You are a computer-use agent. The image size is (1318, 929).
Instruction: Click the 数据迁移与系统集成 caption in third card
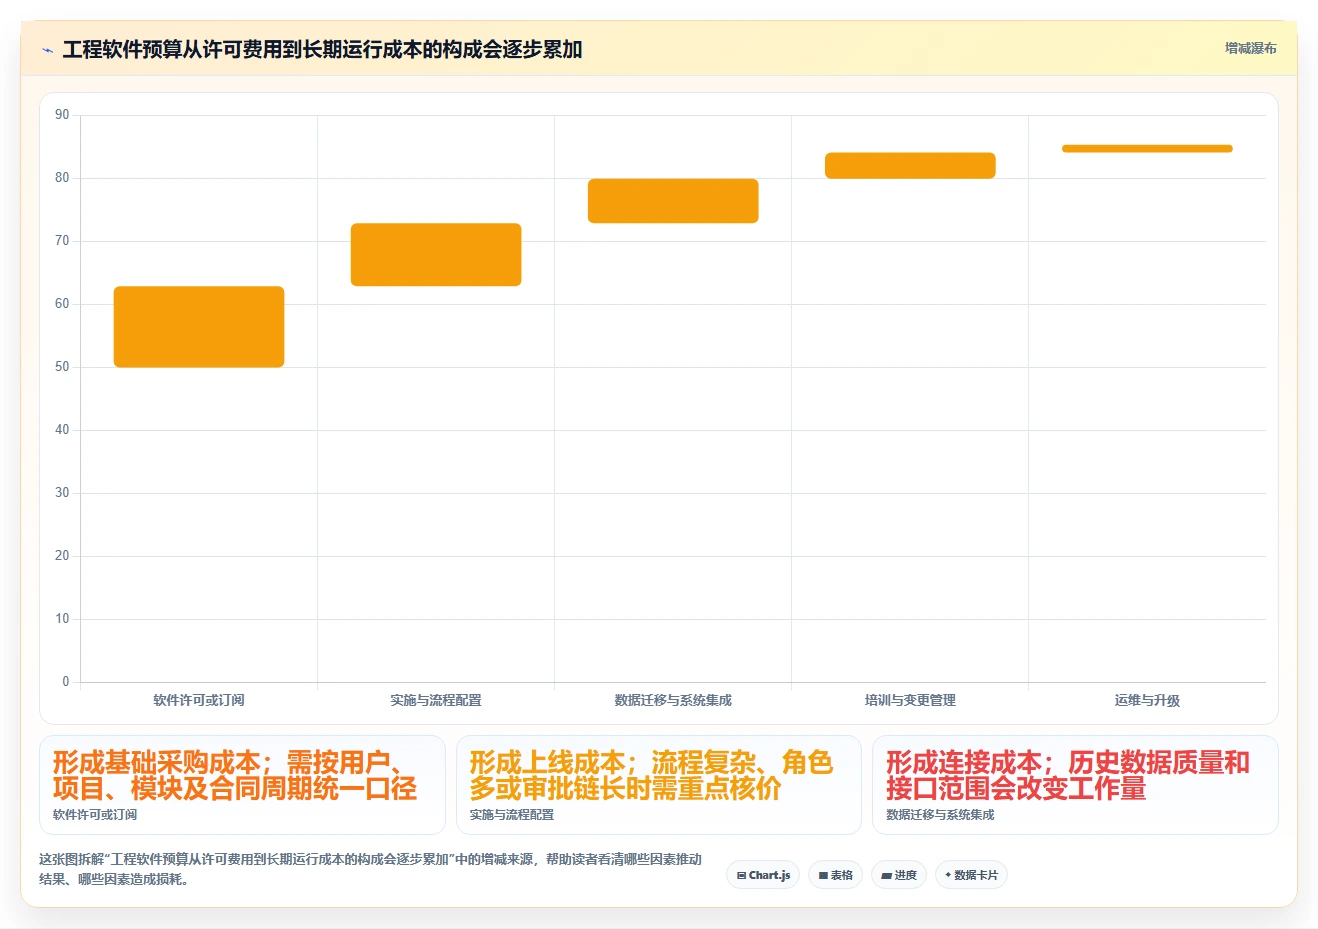(x=940, y=815)
